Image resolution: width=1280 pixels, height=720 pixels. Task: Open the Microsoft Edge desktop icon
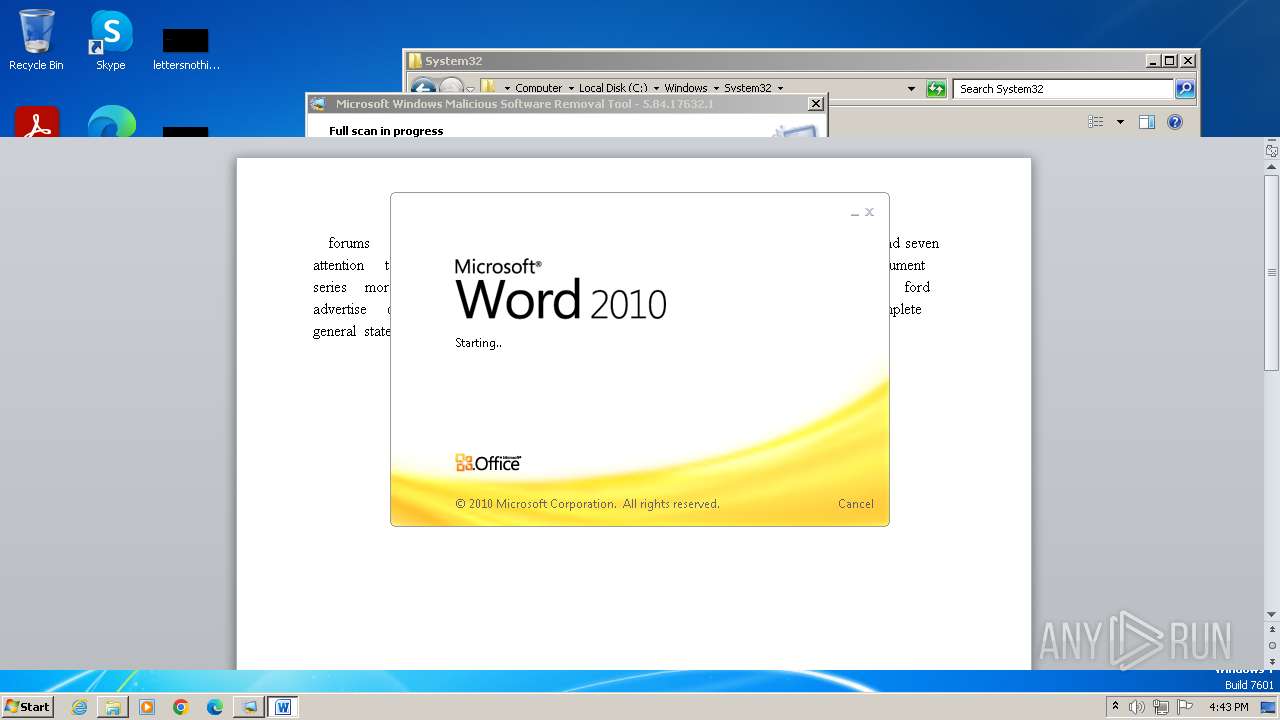click(111, 122)
